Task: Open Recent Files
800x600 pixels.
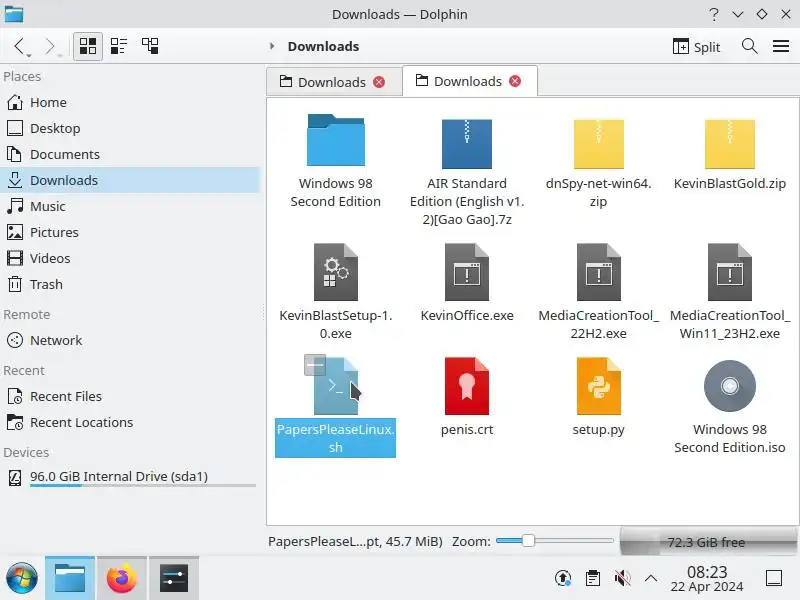Action: click(x=130, y=396)
